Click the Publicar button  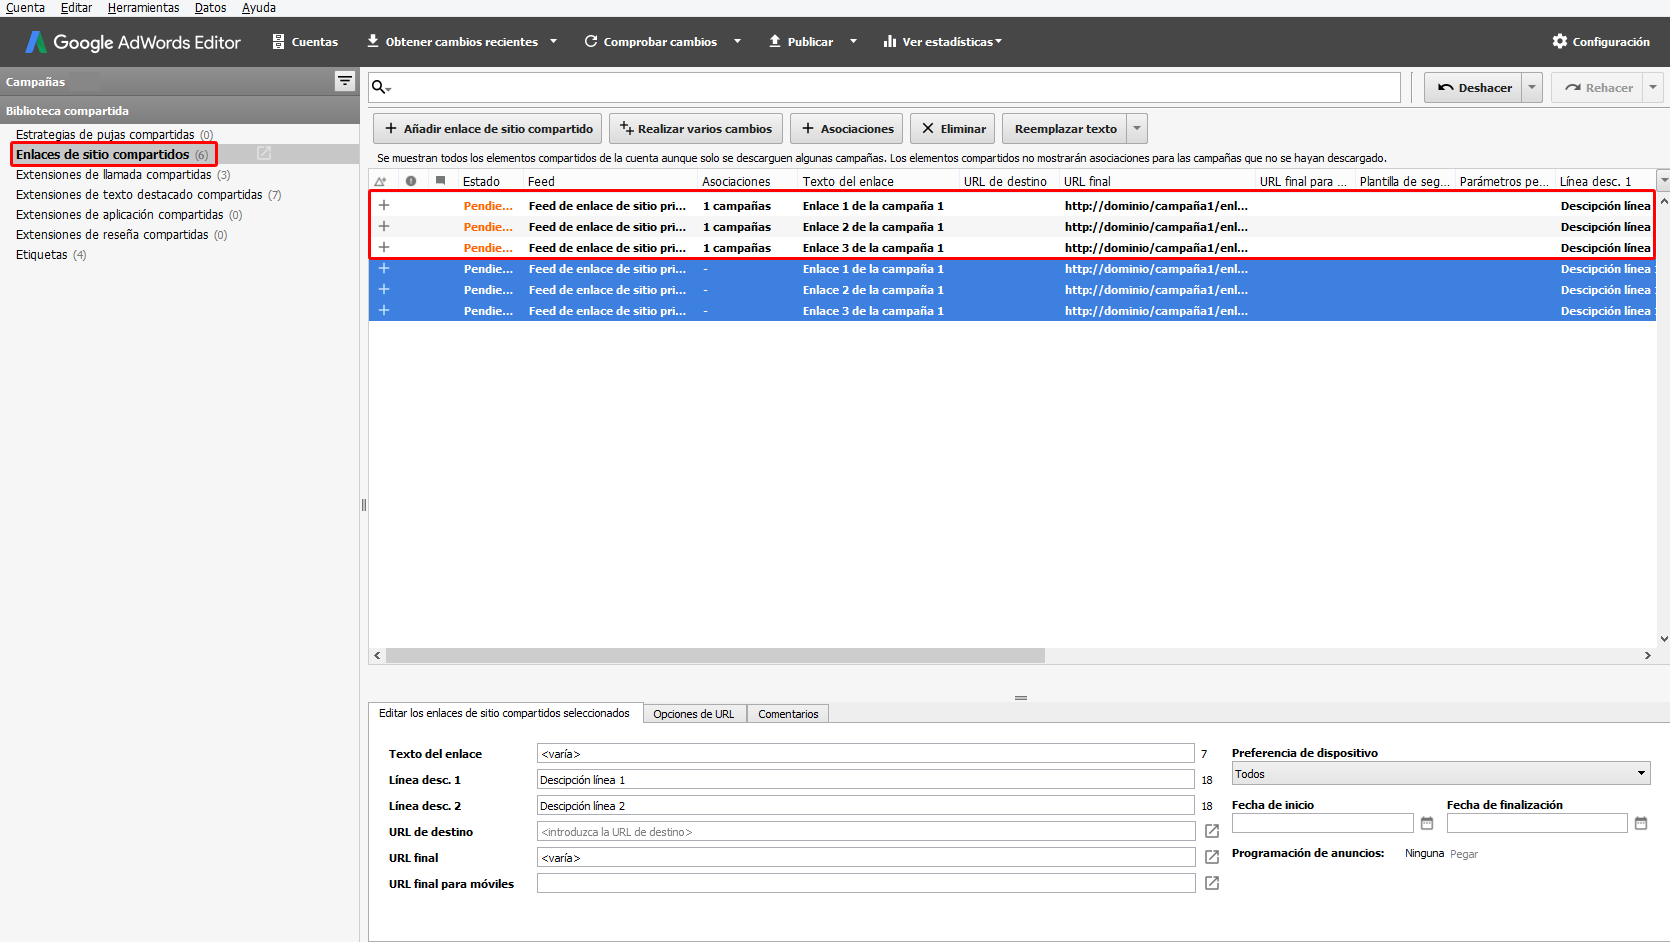tap(801, 42)
